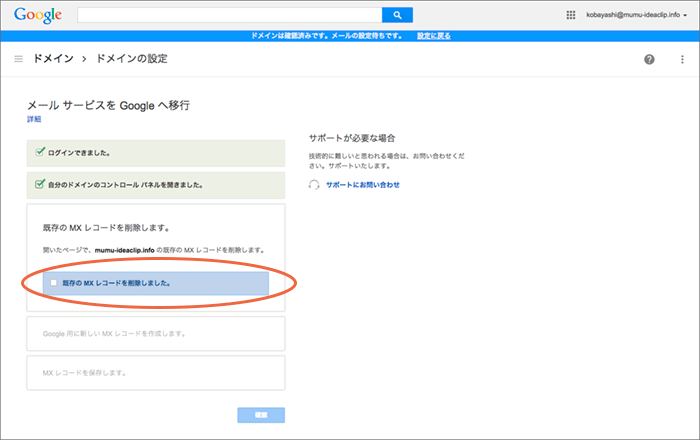
Task: Click the サポートにお問い合わせ link
Action: [x=362, y=185]
